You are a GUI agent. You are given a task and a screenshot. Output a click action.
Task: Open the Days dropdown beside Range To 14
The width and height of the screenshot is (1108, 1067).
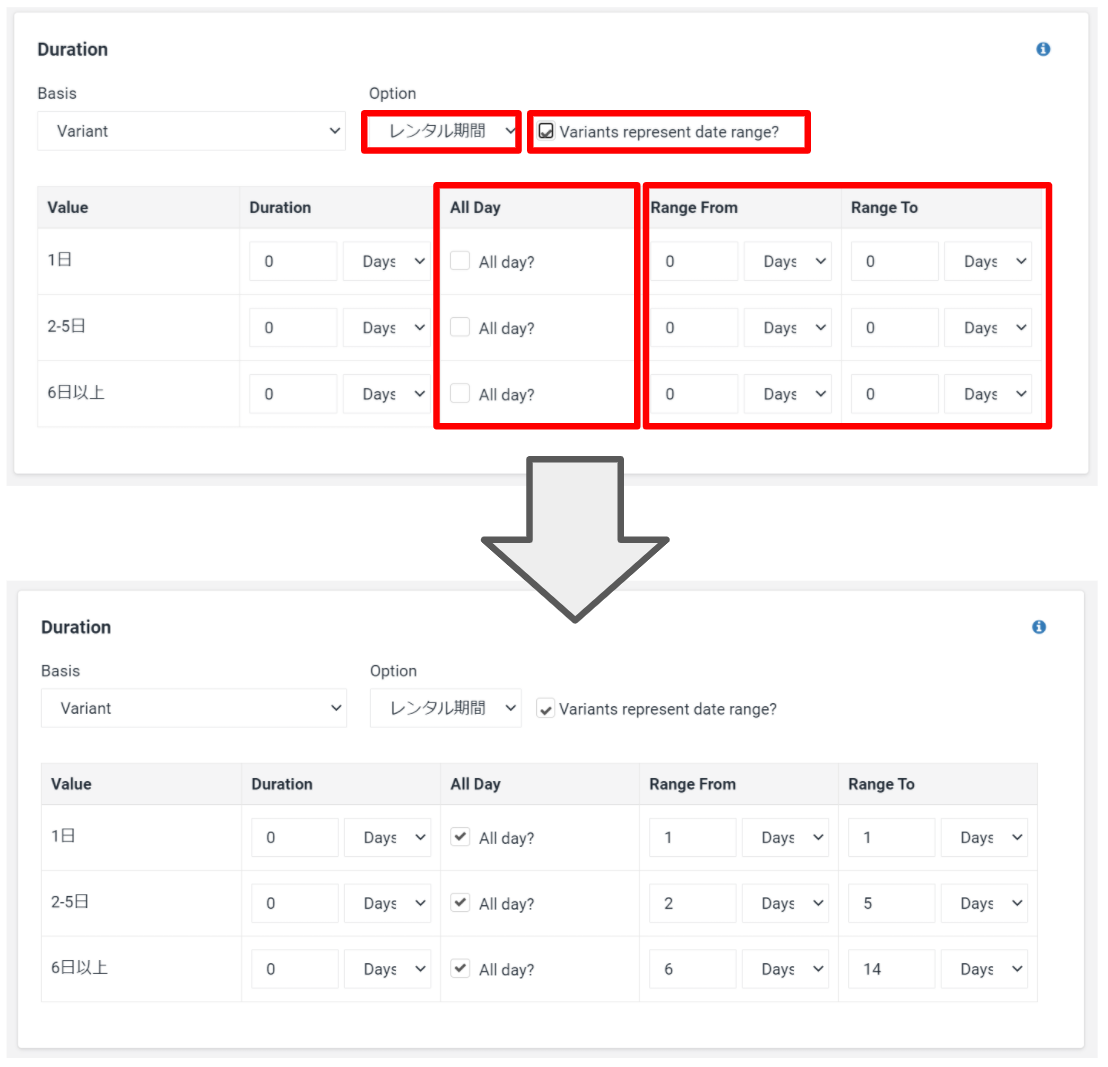984,969
